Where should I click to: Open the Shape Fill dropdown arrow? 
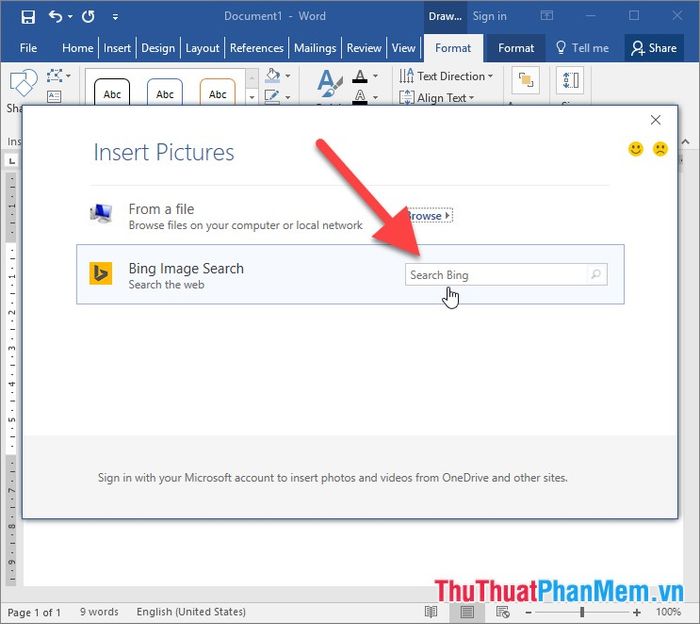pos(288,76)
